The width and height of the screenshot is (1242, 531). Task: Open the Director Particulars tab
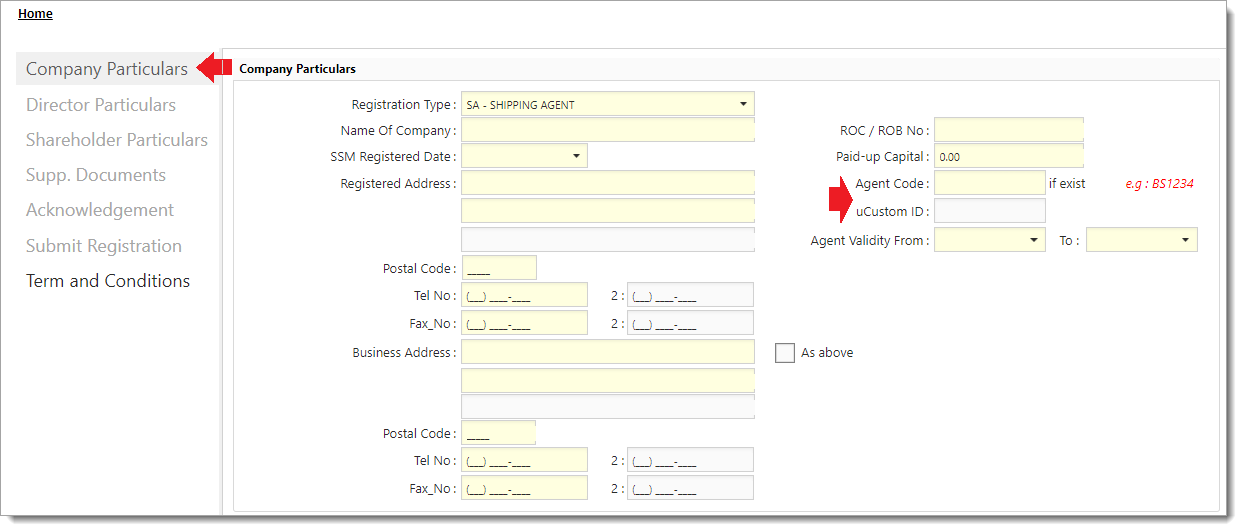(x=100, y=105)
